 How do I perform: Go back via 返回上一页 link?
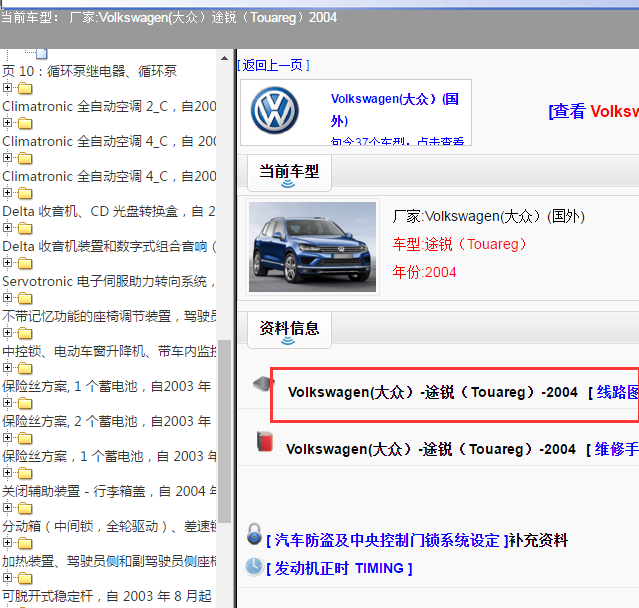point(273,65)
